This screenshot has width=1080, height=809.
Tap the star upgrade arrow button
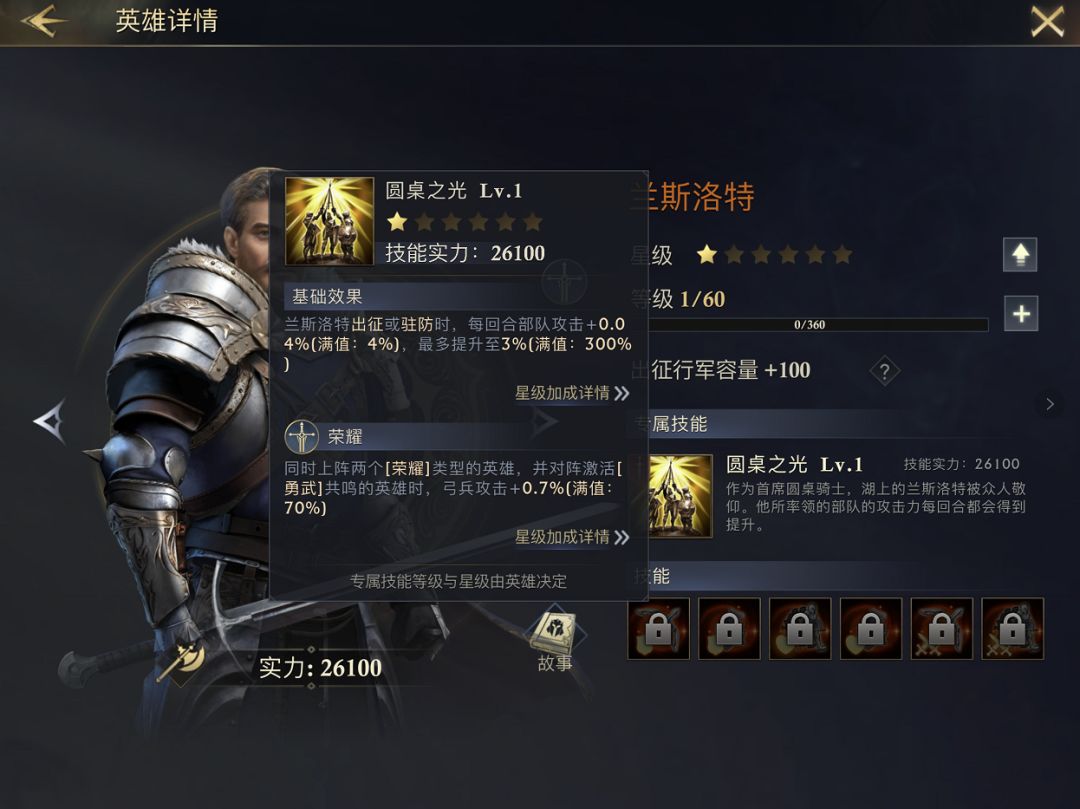(x=1020, y=255)
